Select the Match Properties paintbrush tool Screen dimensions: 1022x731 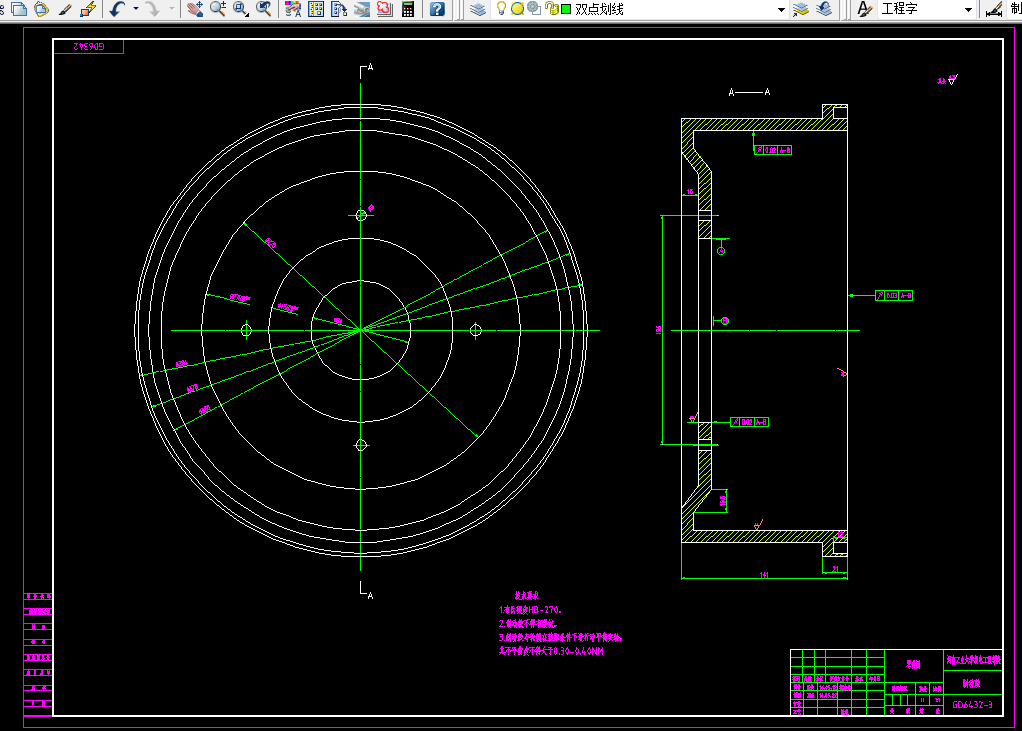pos(65,9)
